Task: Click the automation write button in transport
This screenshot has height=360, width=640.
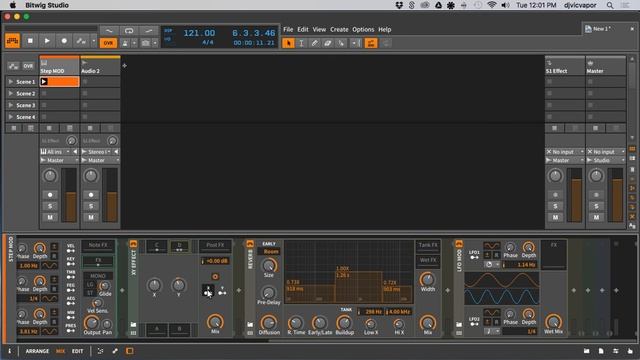Action: [81, 41]
